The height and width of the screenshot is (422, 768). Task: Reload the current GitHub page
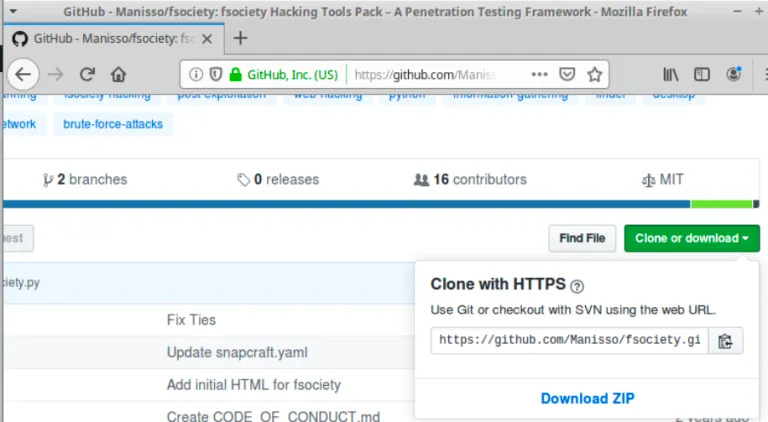[x=87, y=74]
